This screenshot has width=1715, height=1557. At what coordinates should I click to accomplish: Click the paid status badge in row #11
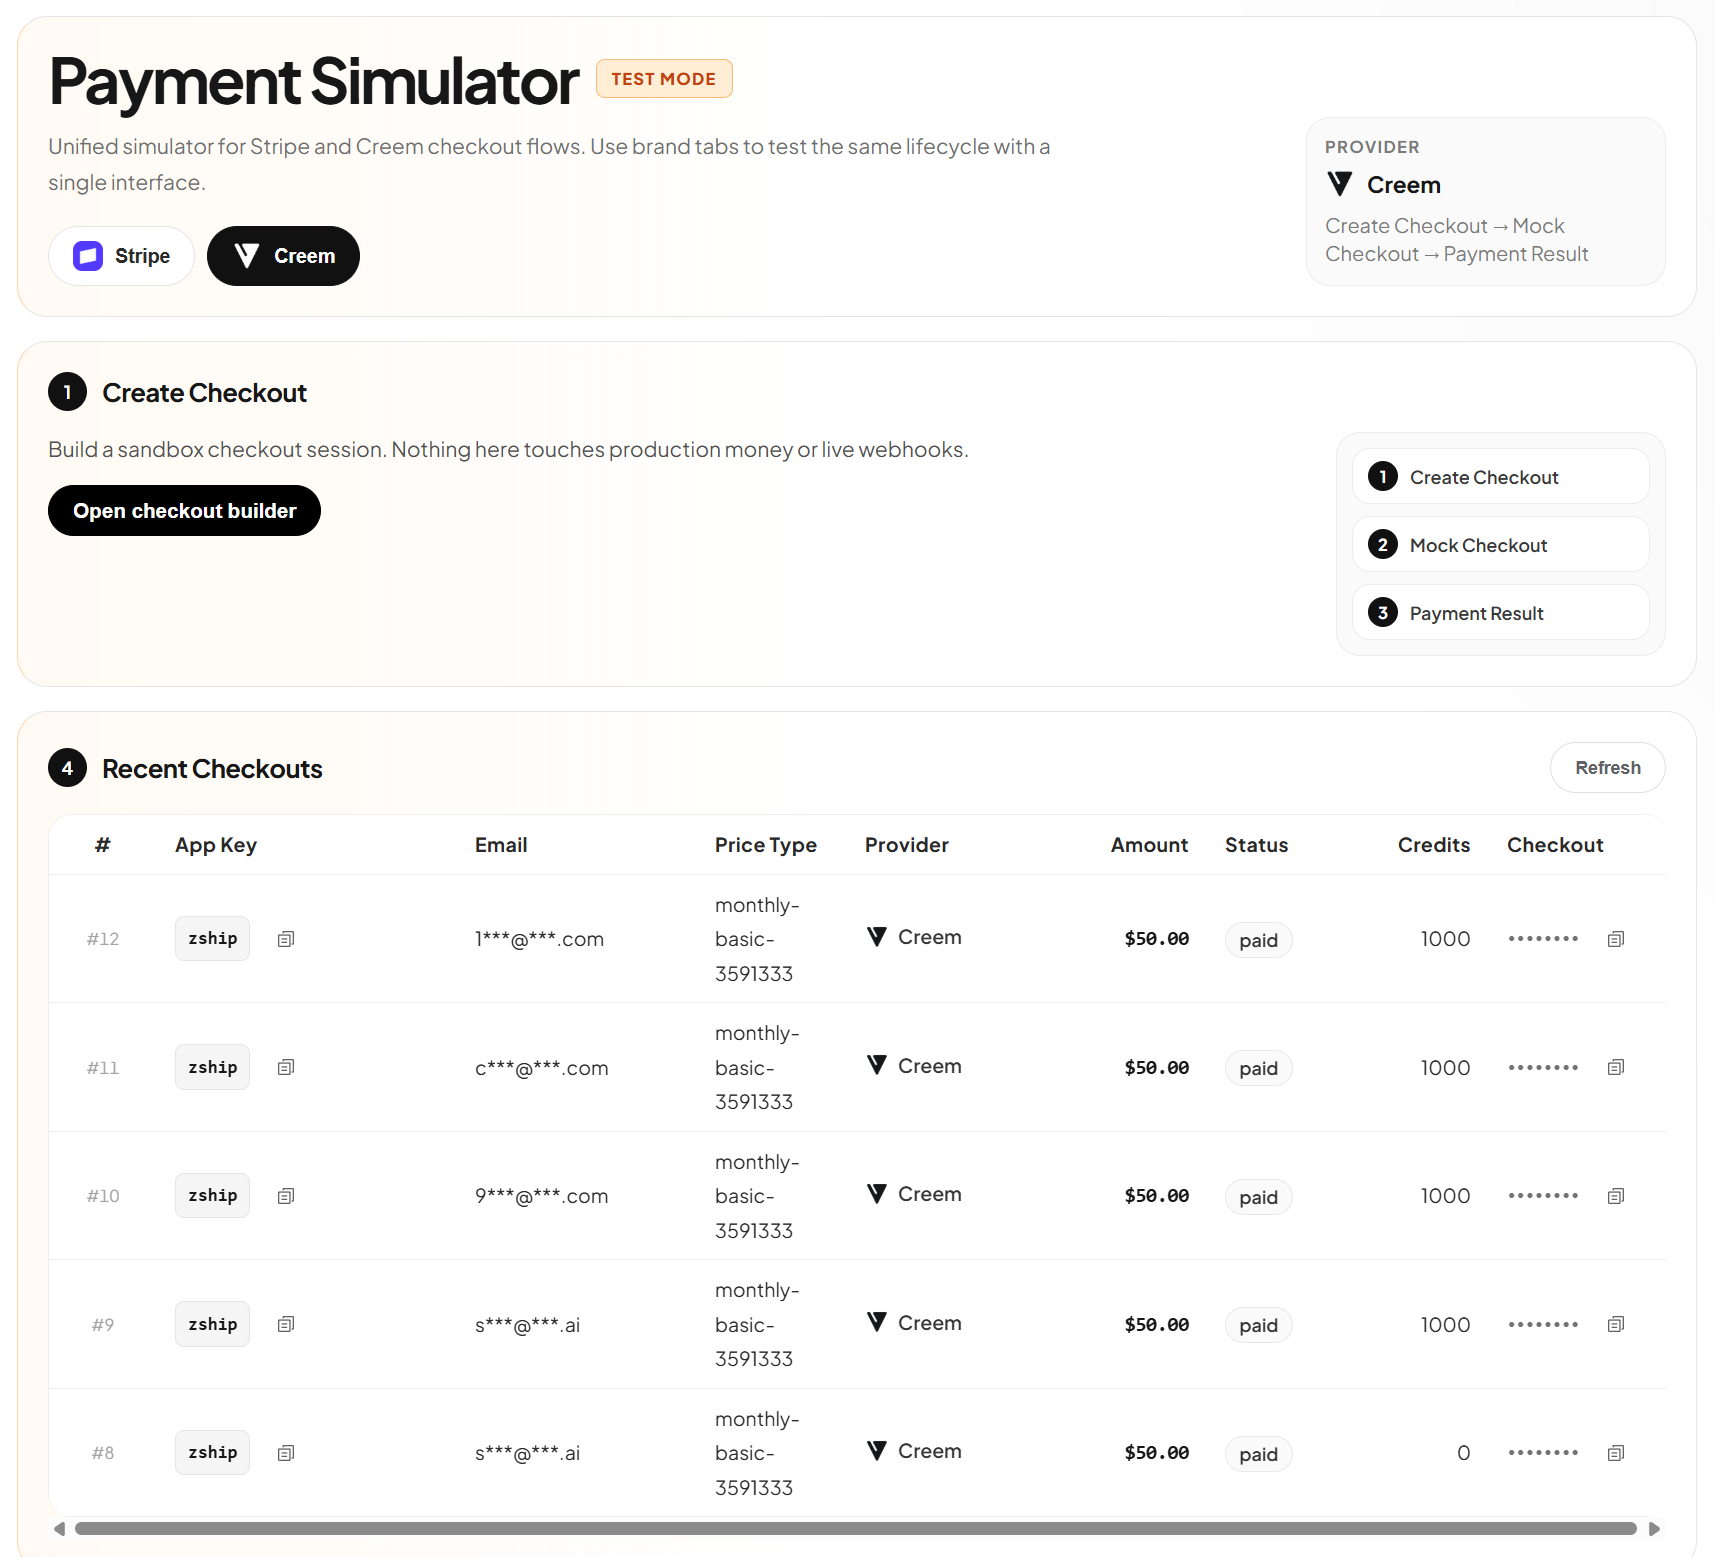click(x=1258, y=1068)
